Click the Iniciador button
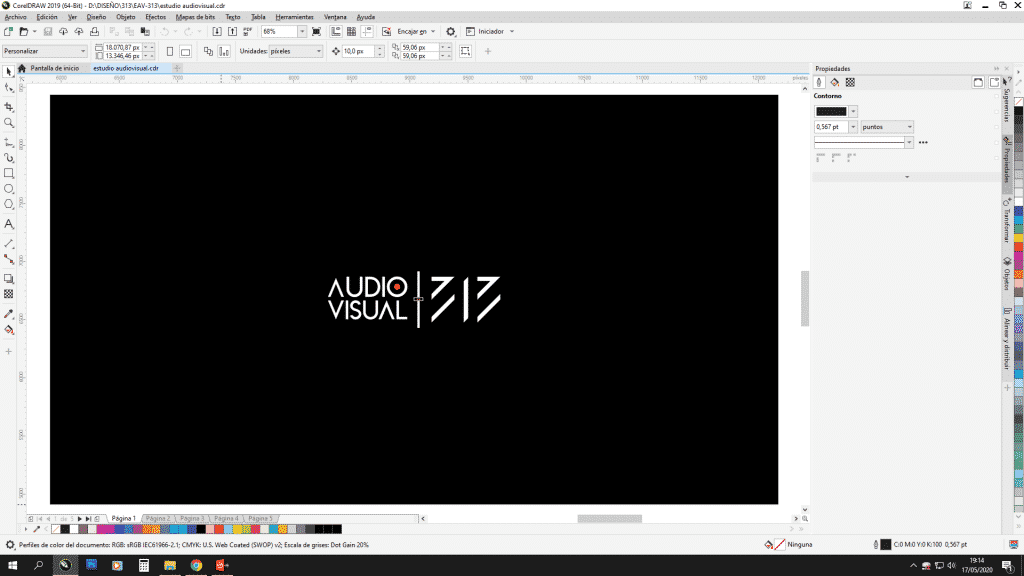Screen dimensions: 1024x576 [x=490, y=32]
